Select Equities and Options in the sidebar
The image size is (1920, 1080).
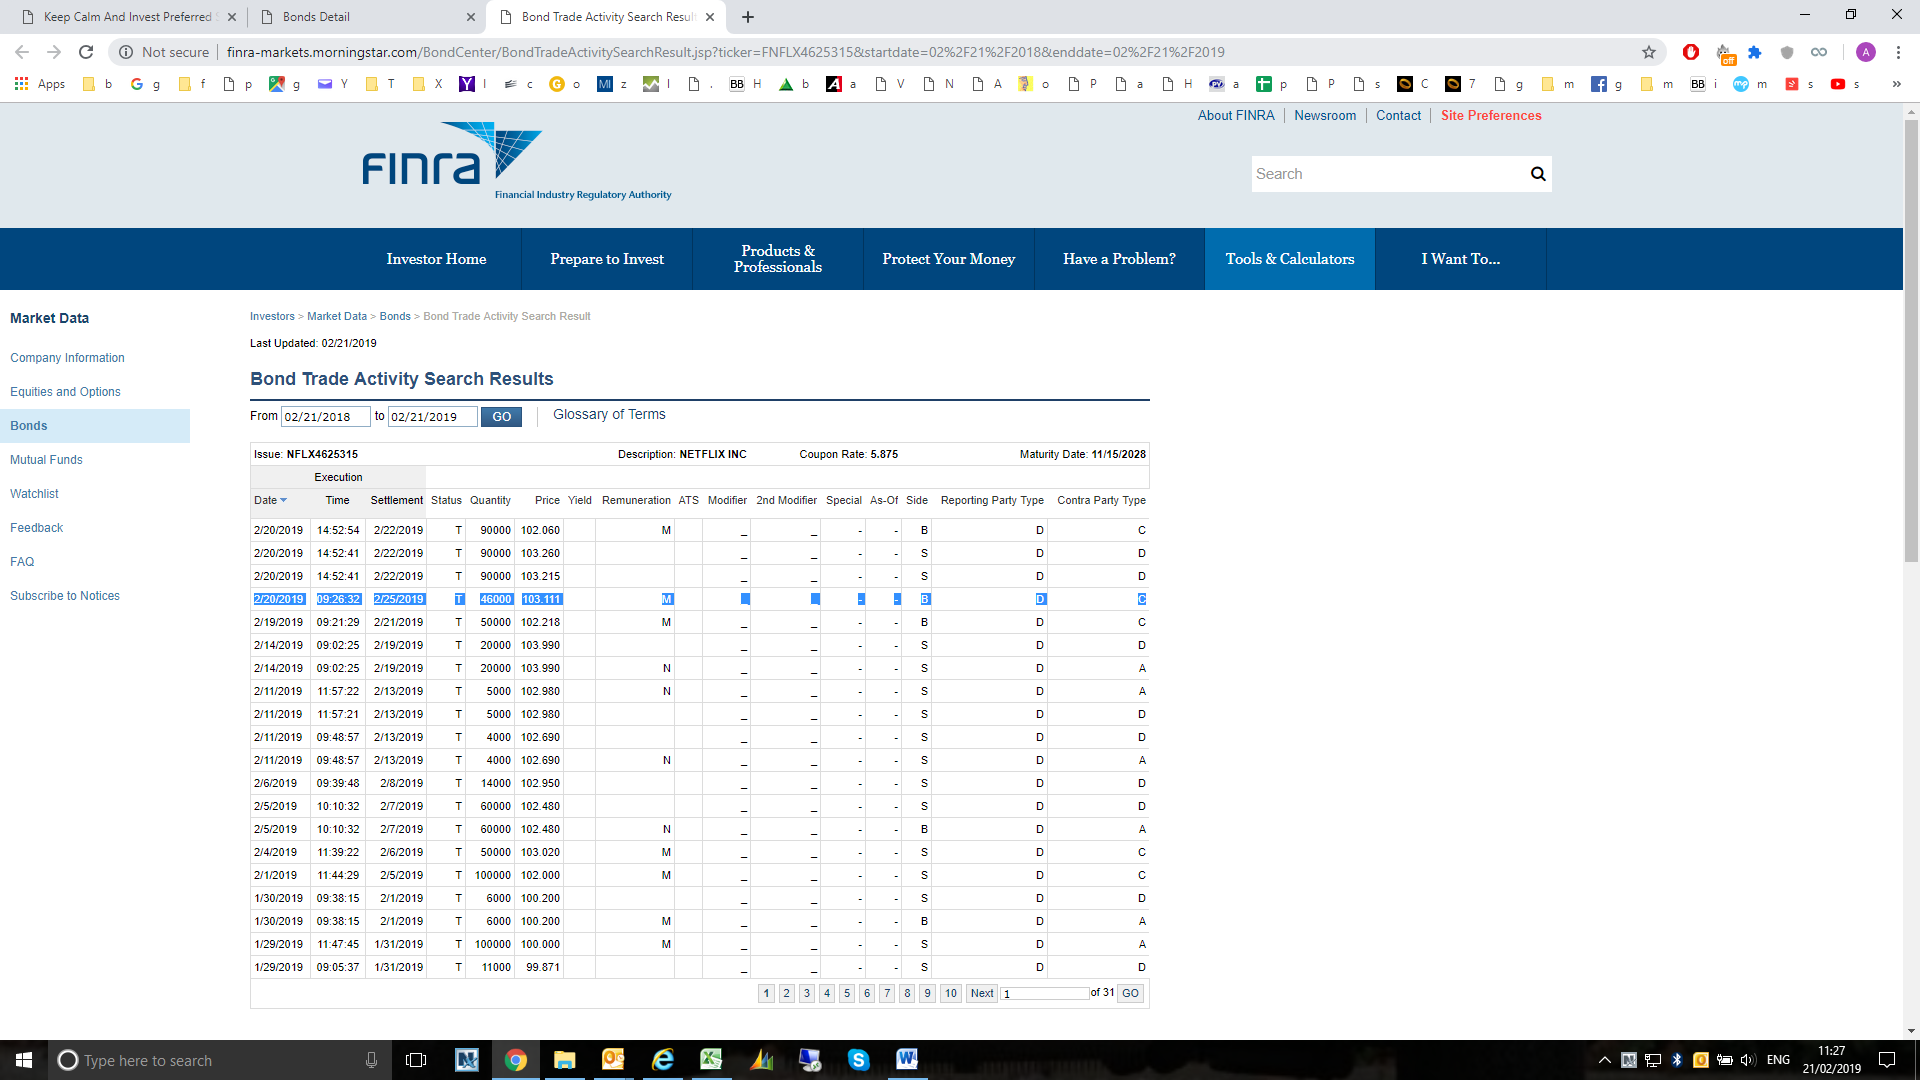pyautogui.click(x=65, y=392)
